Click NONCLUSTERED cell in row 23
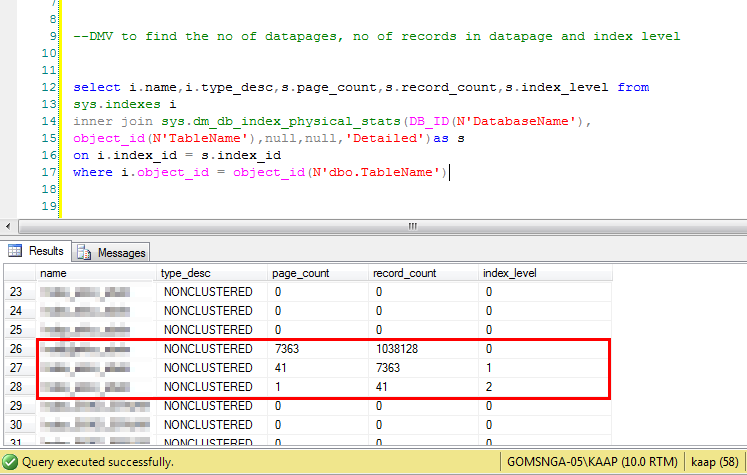 [212, 292]
